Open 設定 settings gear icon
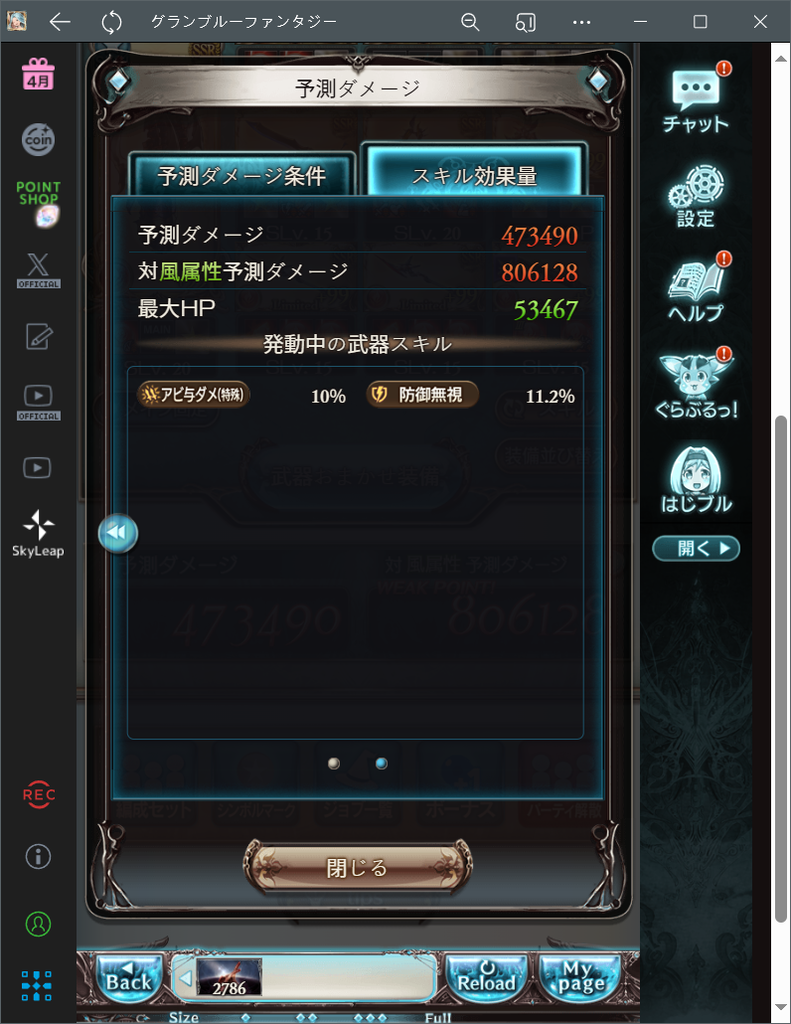The height and width of the screenshot is (1024, 791). (696, 196)
